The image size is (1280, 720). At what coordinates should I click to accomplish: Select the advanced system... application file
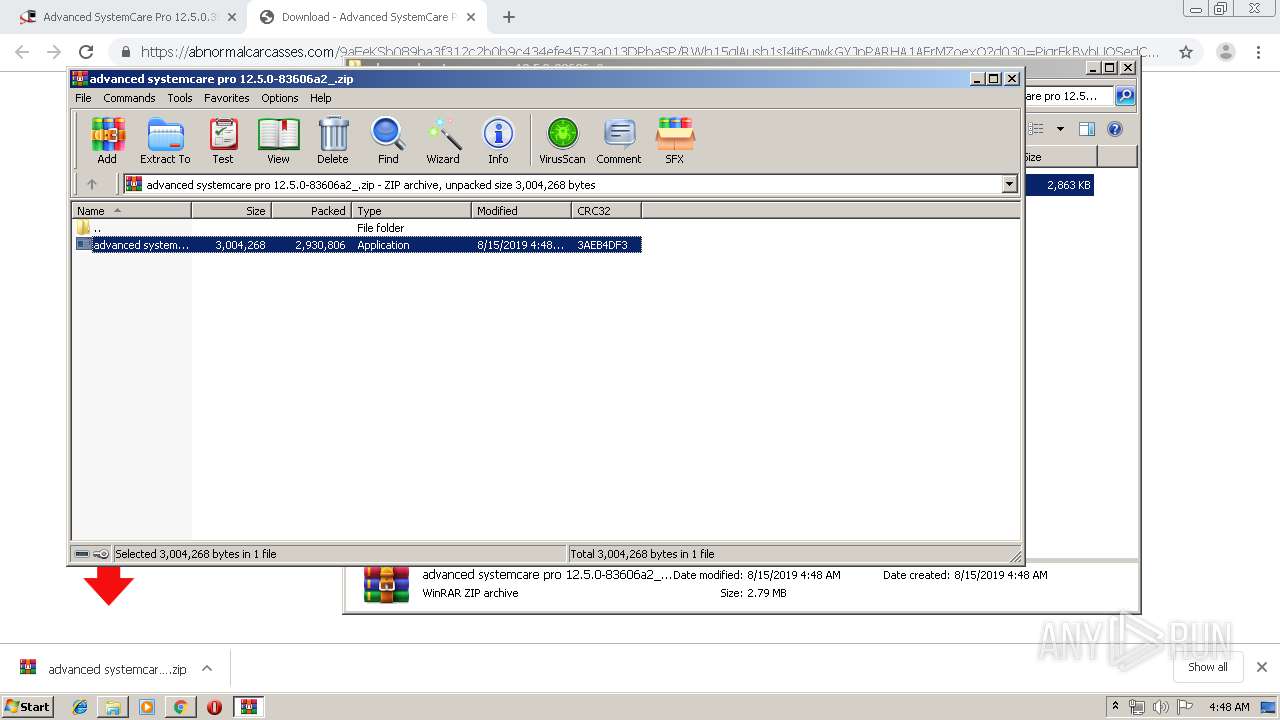[358, 245]
